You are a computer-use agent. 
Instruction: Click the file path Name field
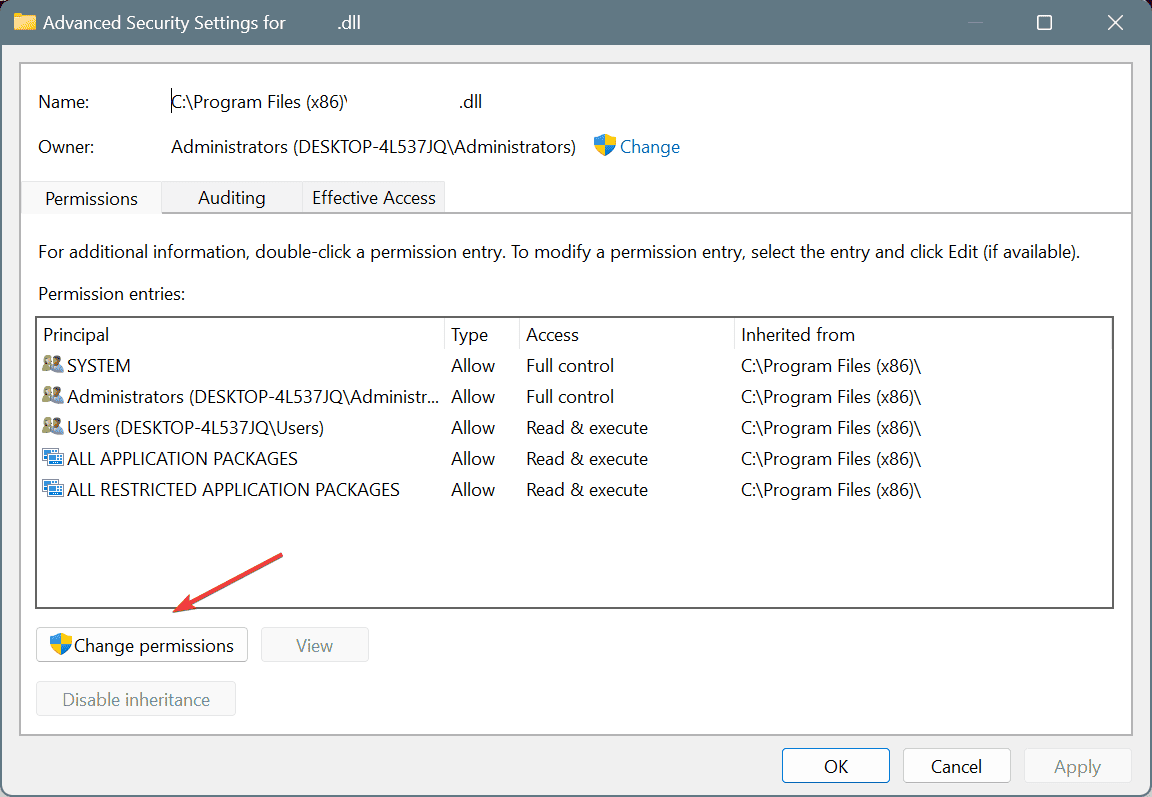coord(326,101)
